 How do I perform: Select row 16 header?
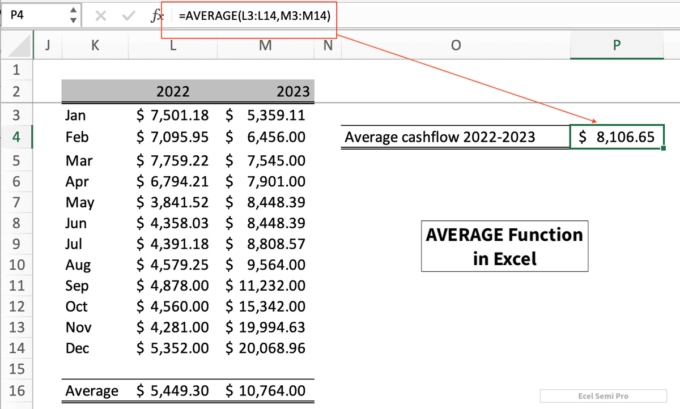[17, 390]
